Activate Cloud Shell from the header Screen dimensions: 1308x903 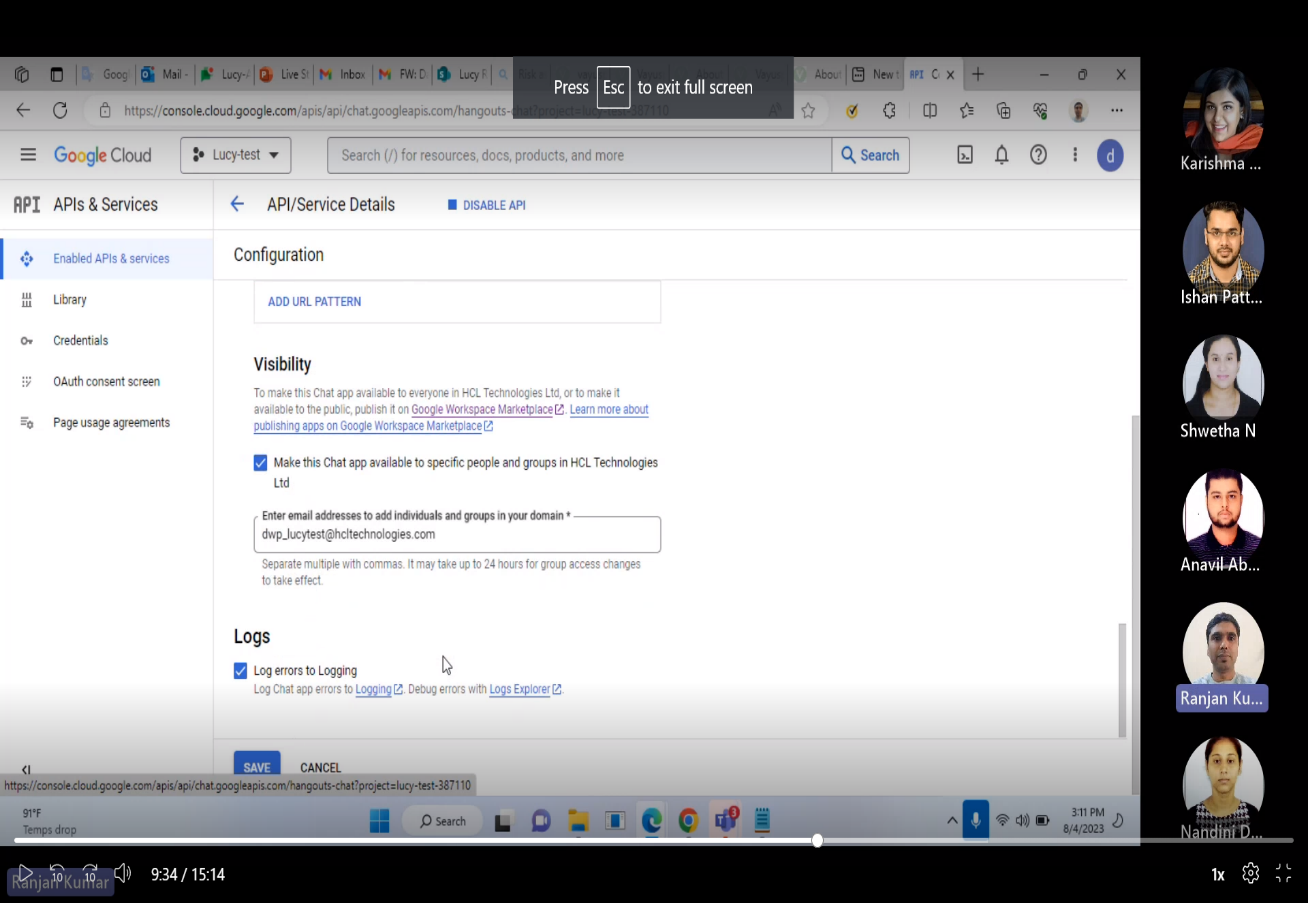click(x=965, y=155)
